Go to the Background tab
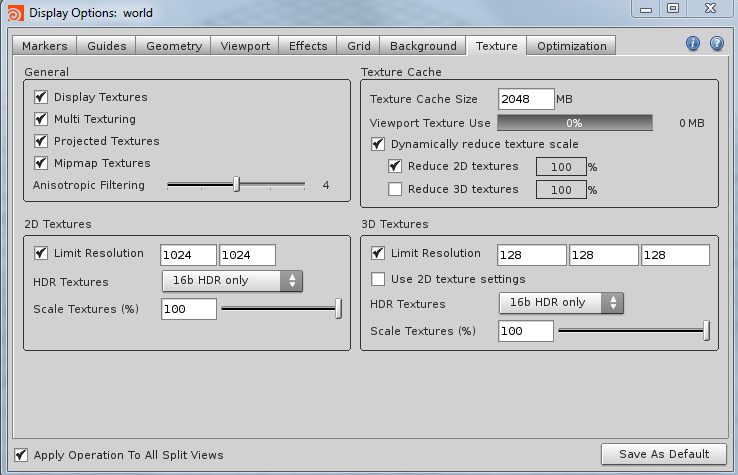 pos(423,46)
